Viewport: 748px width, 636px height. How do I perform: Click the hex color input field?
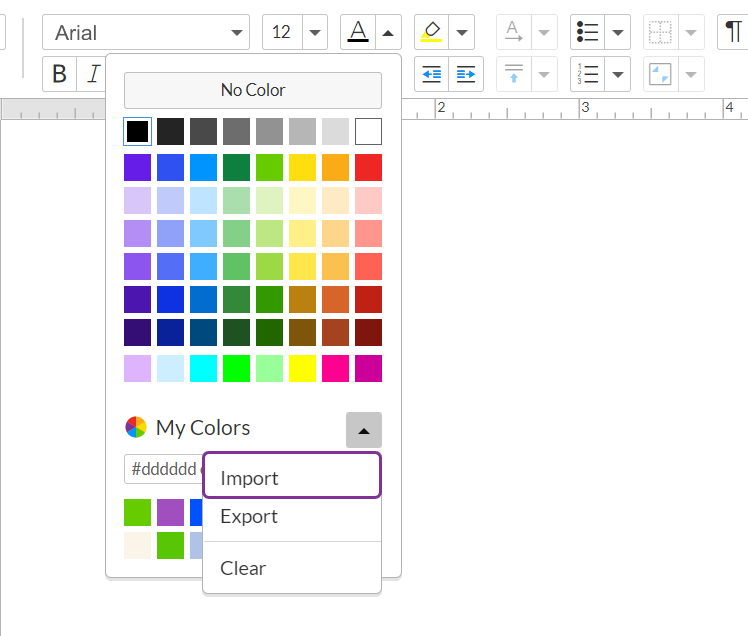click(164, 469)
